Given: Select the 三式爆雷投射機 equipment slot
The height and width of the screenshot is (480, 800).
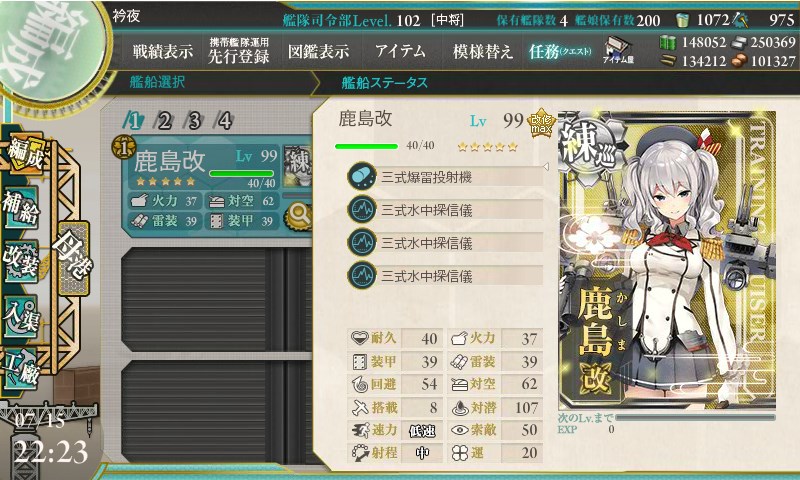Looking at the screenshot, I should coord(444,177).
